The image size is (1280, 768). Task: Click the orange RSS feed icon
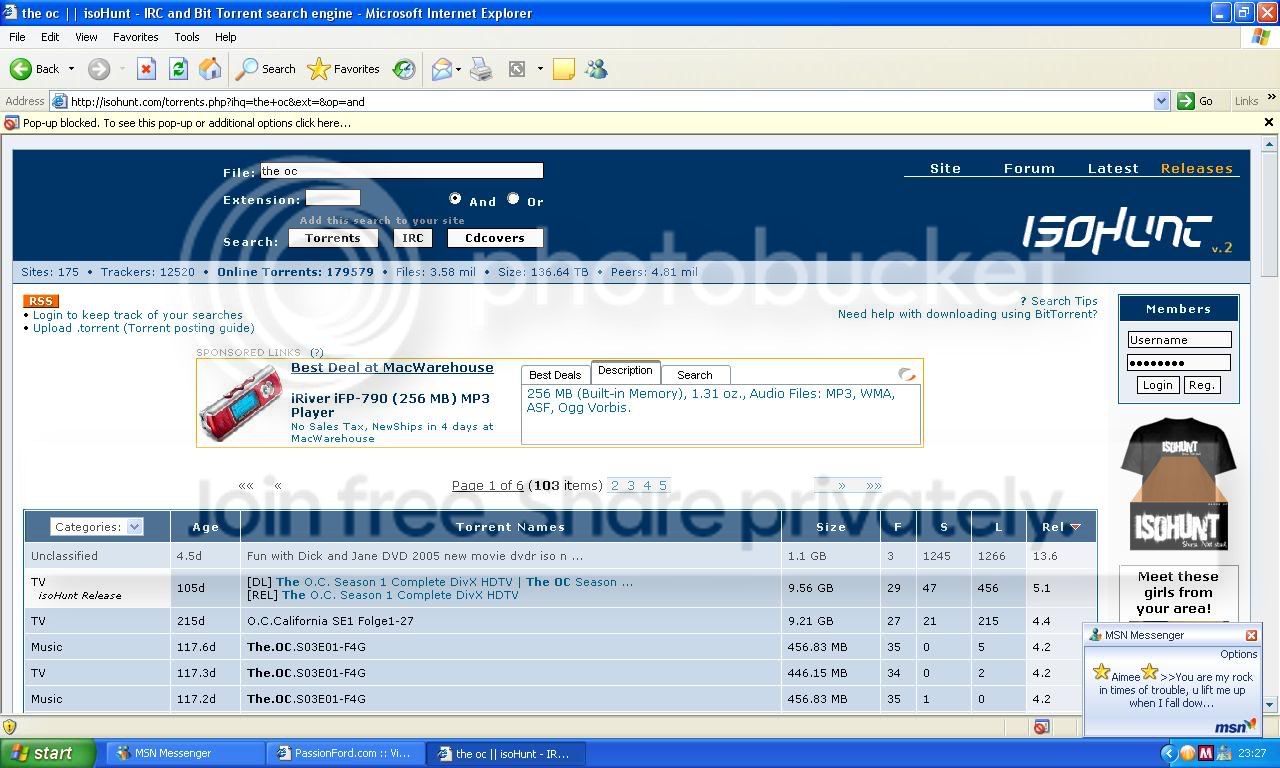pyautogui.click(x=41, y=301)
